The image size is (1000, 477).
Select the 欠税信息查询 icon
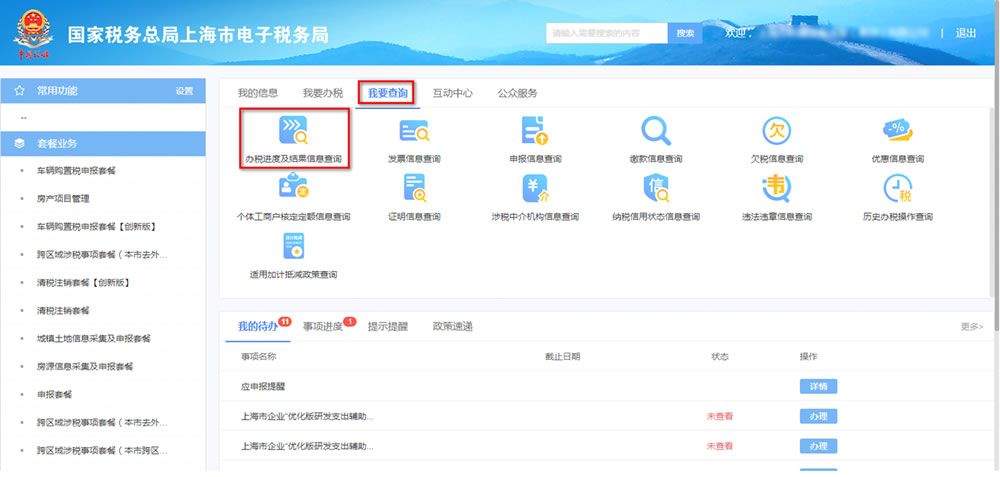click(x=777, y=131)
